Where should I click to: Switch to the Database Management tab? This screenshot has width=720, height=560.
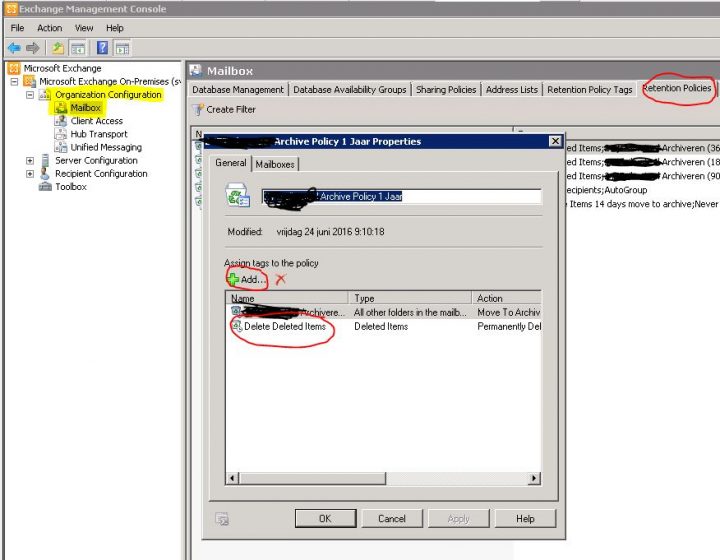[x=238, y=90]
